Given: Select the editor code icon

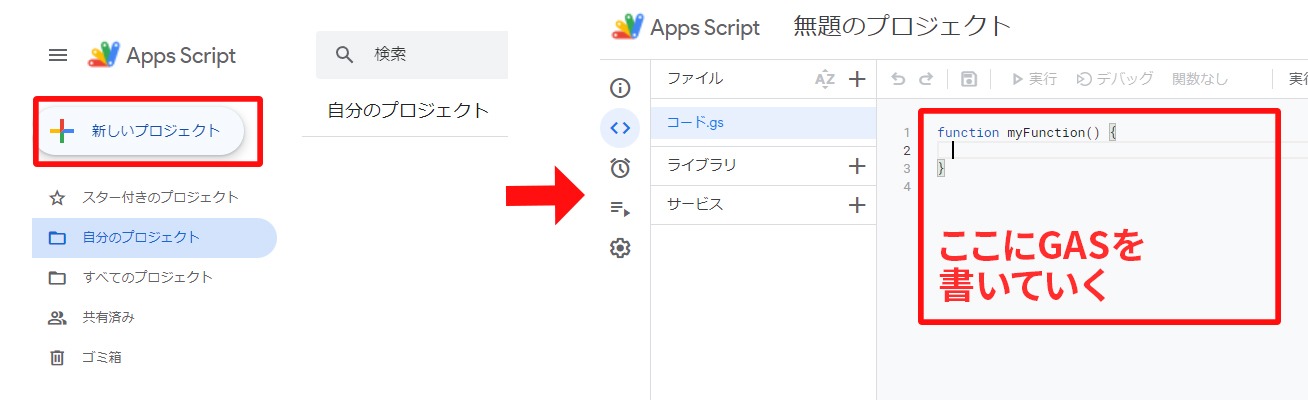Looking at the screenshot, I should (620, 127).
